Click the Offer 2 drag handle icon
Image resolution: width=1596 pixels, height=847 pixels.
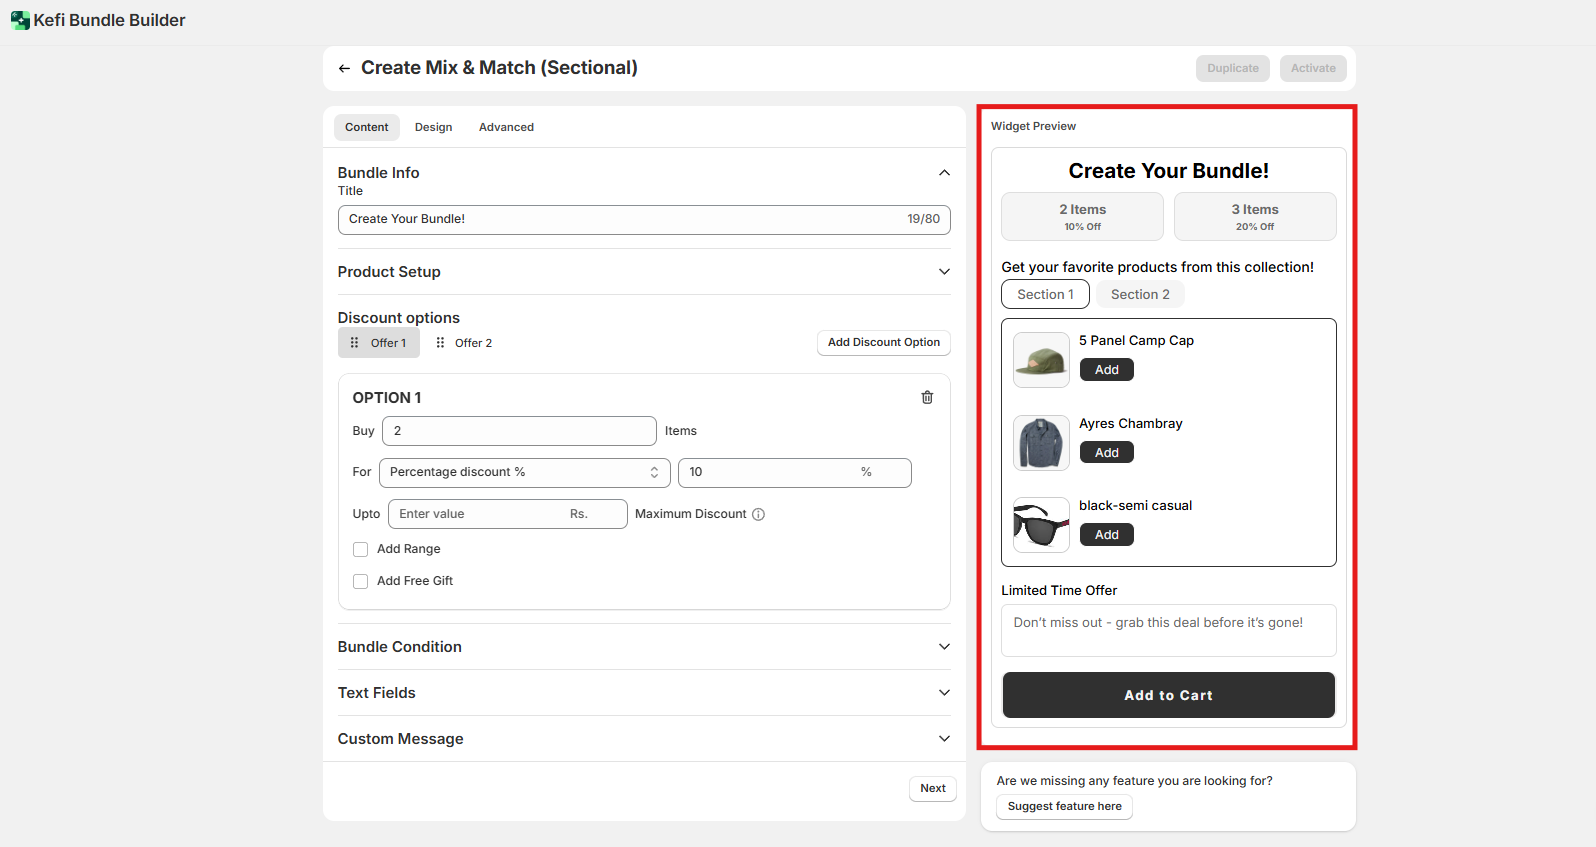point(440,343)
